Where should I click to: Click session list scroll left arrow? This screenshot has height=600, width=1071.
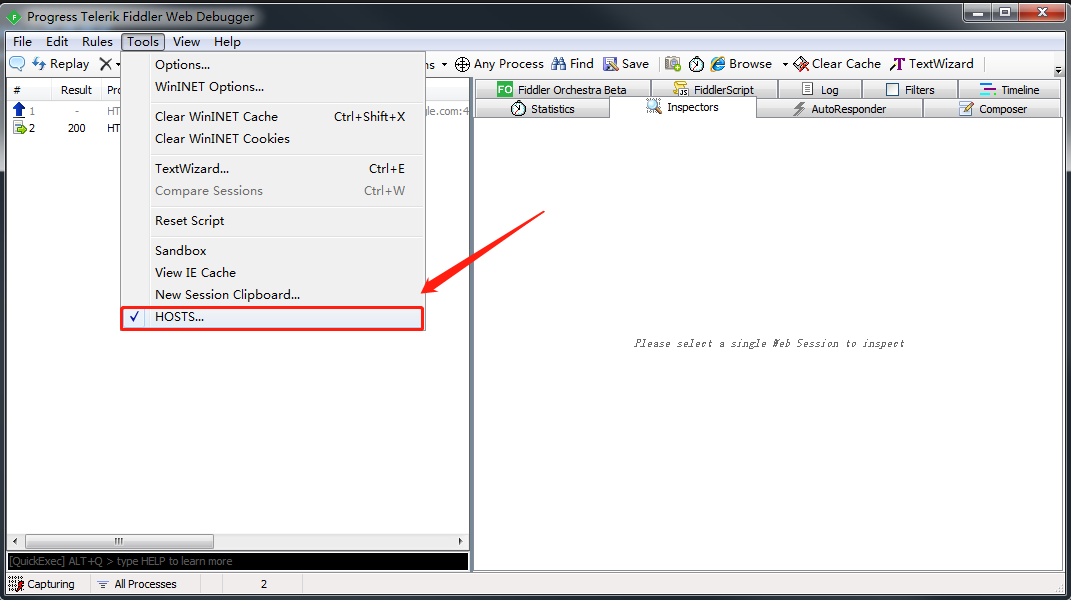(x=15, y=541)
